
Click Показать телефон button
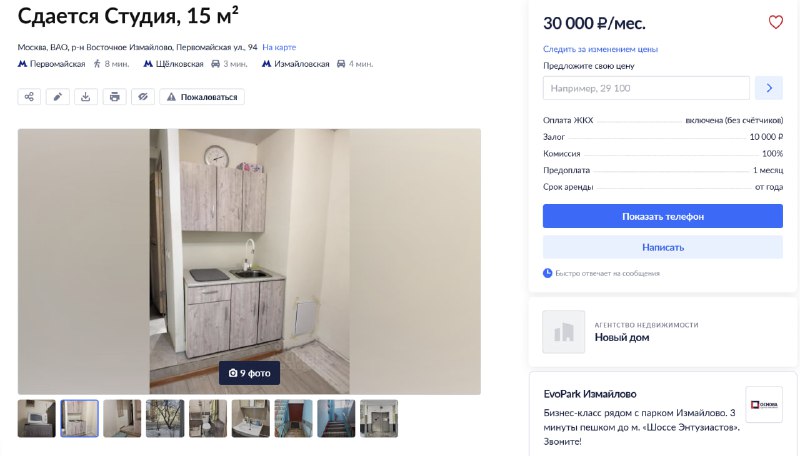[663, 216]
